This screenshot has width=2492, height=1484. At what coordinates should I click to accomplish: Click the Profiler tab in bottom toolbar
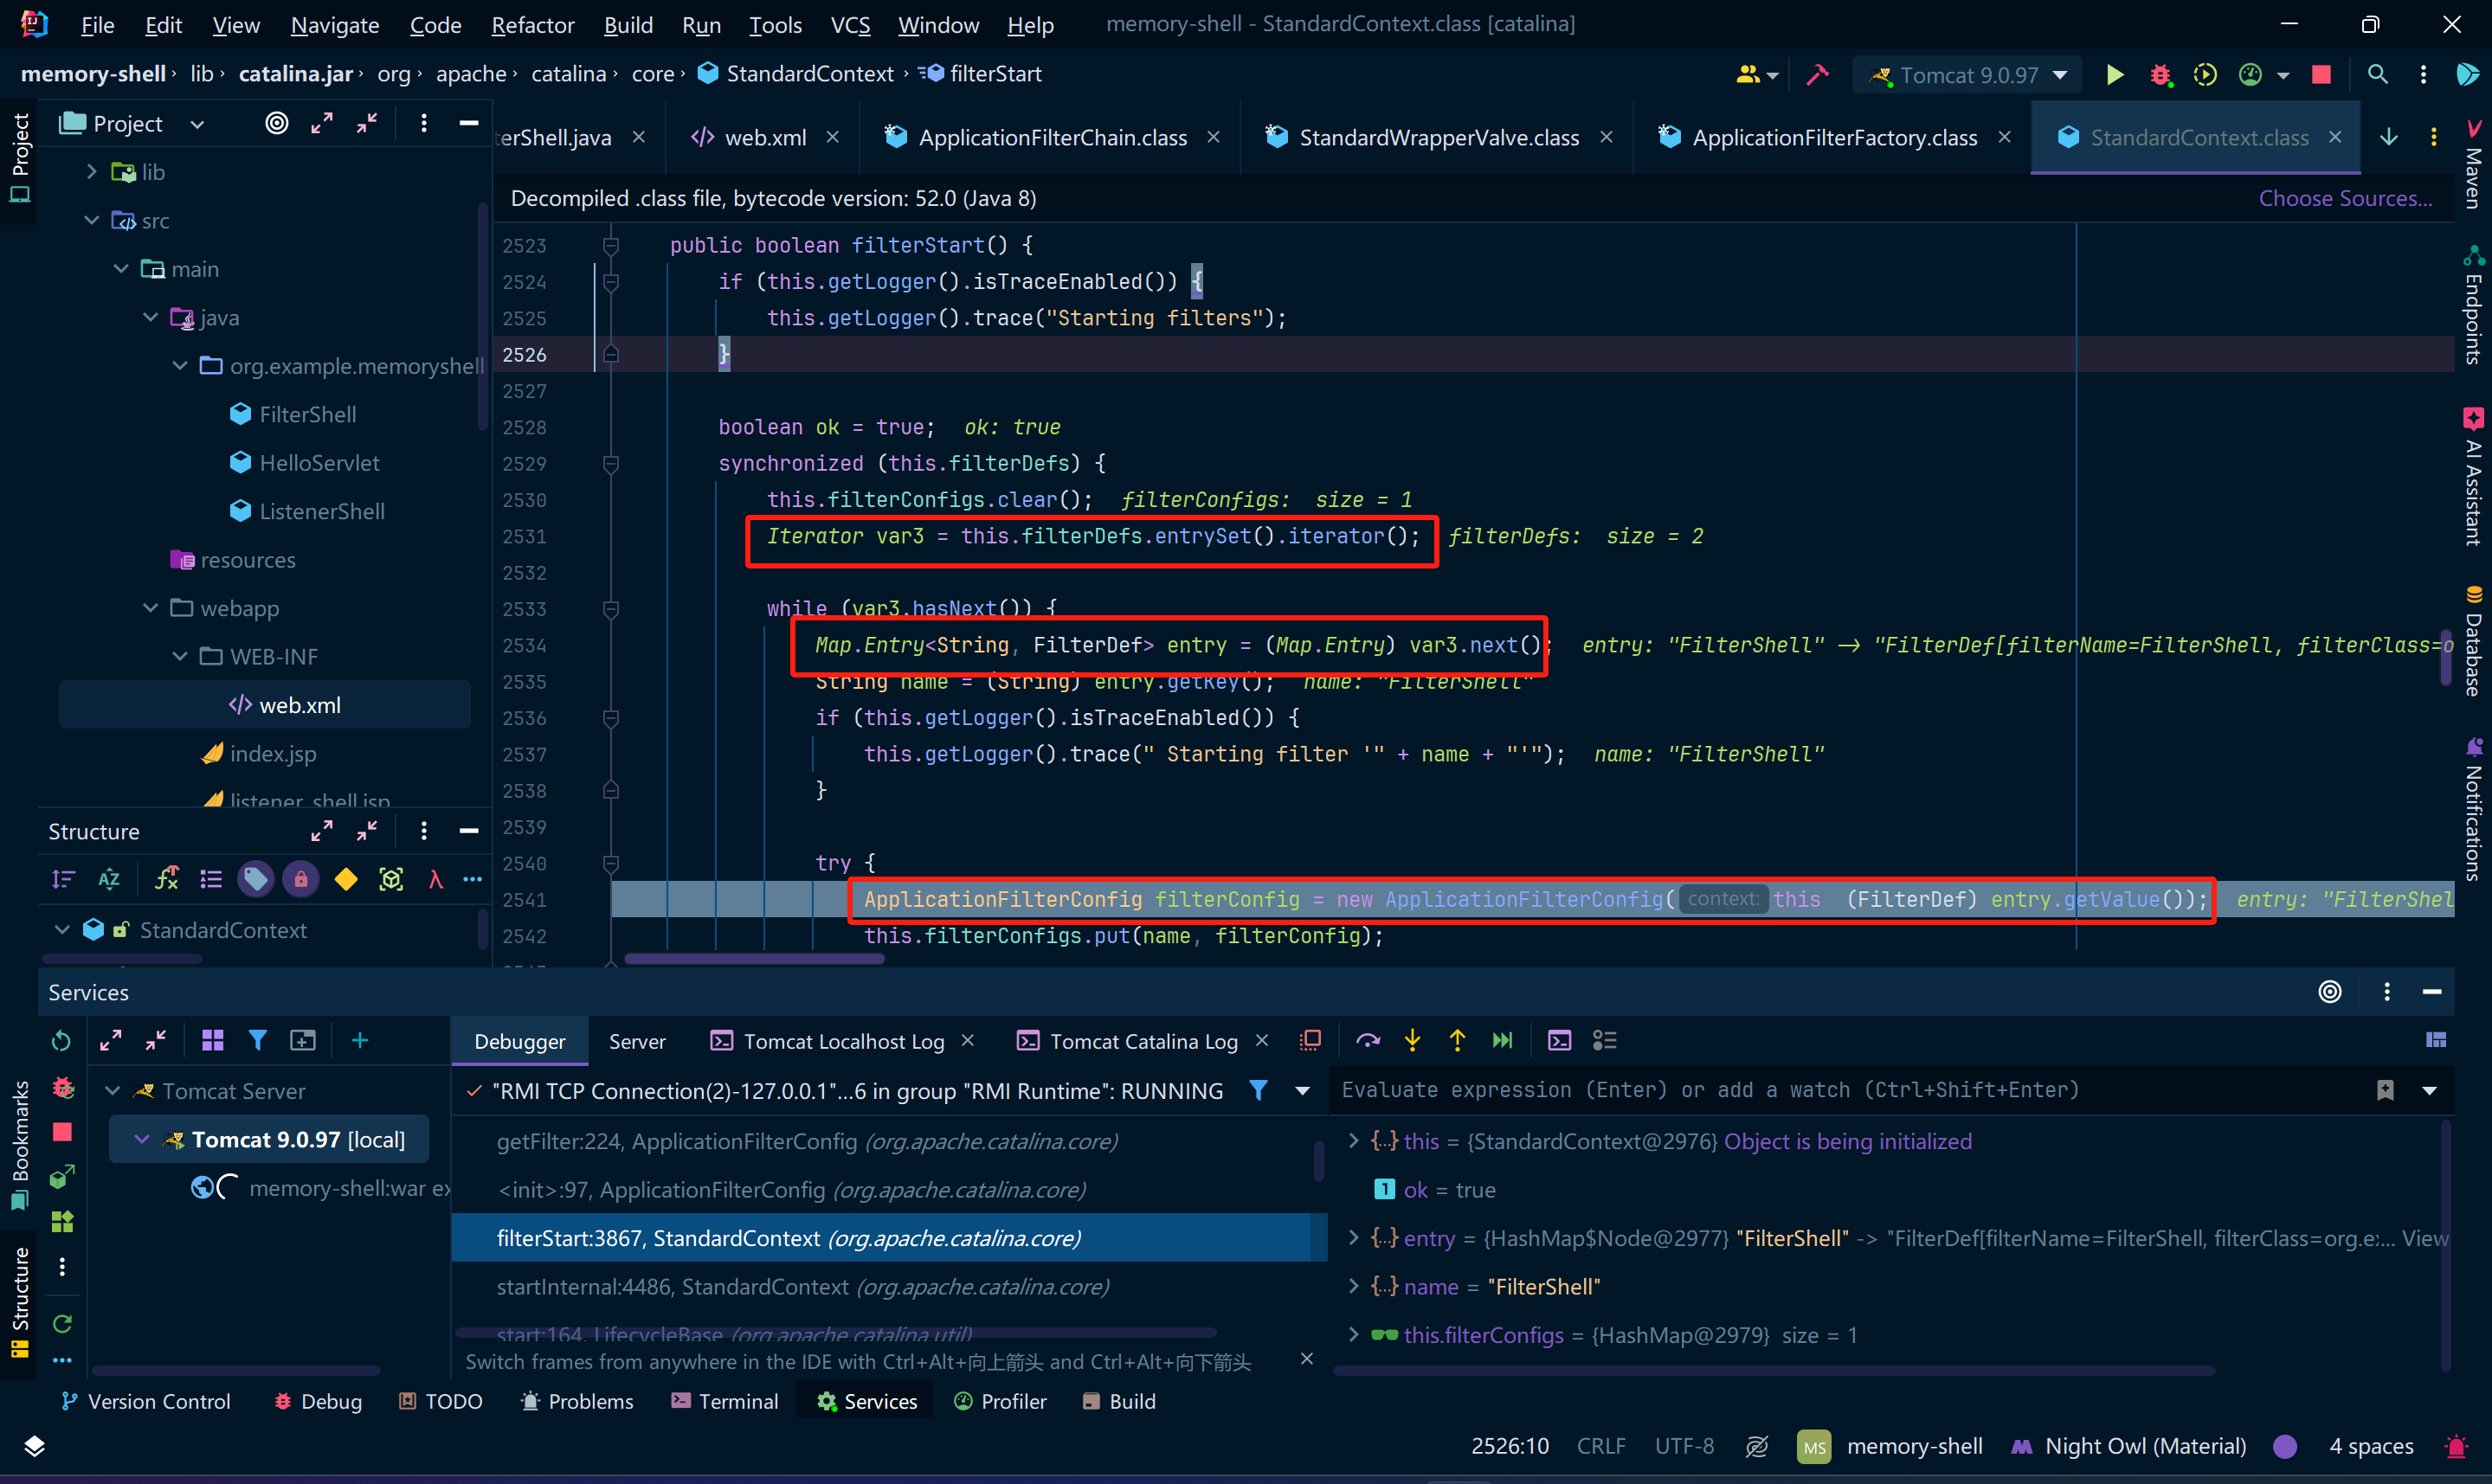point(1001,1404)
